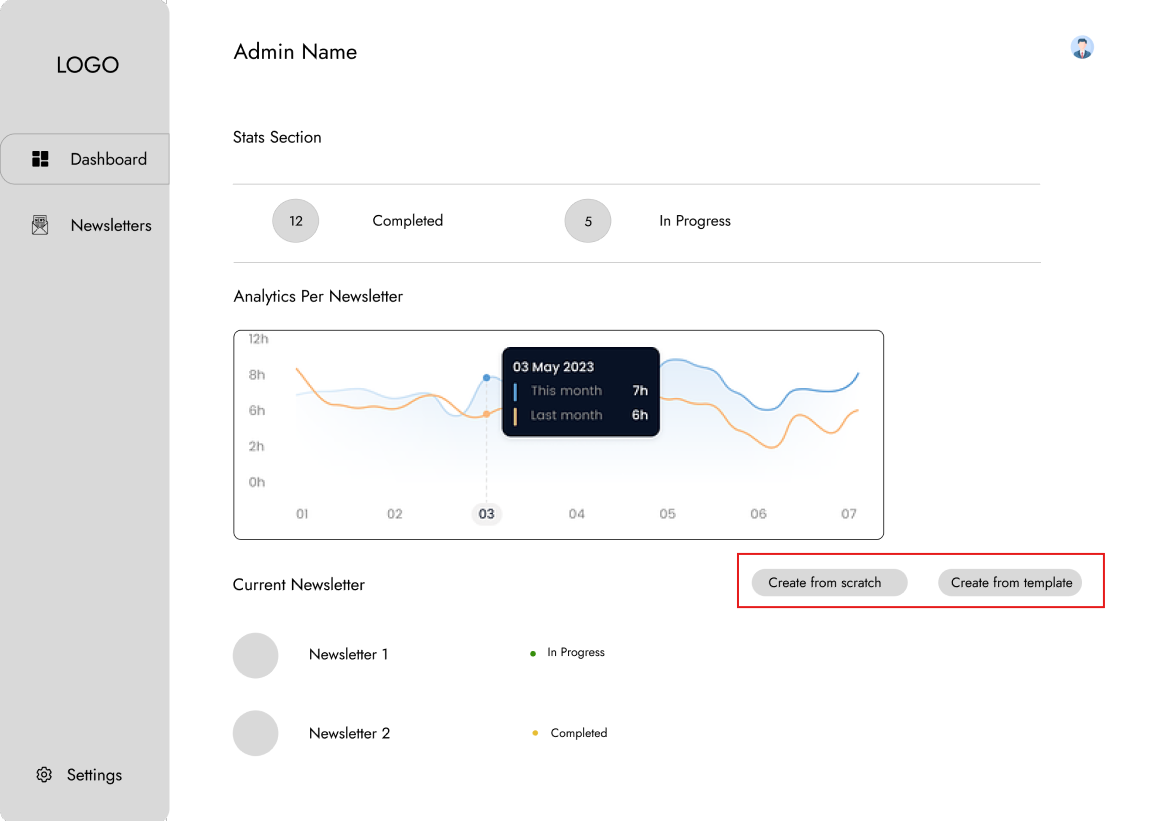Go to the Newsletters menu item
Viewport: 1153px width, 821px height.
pyautogui.click(x=111, y=225)
